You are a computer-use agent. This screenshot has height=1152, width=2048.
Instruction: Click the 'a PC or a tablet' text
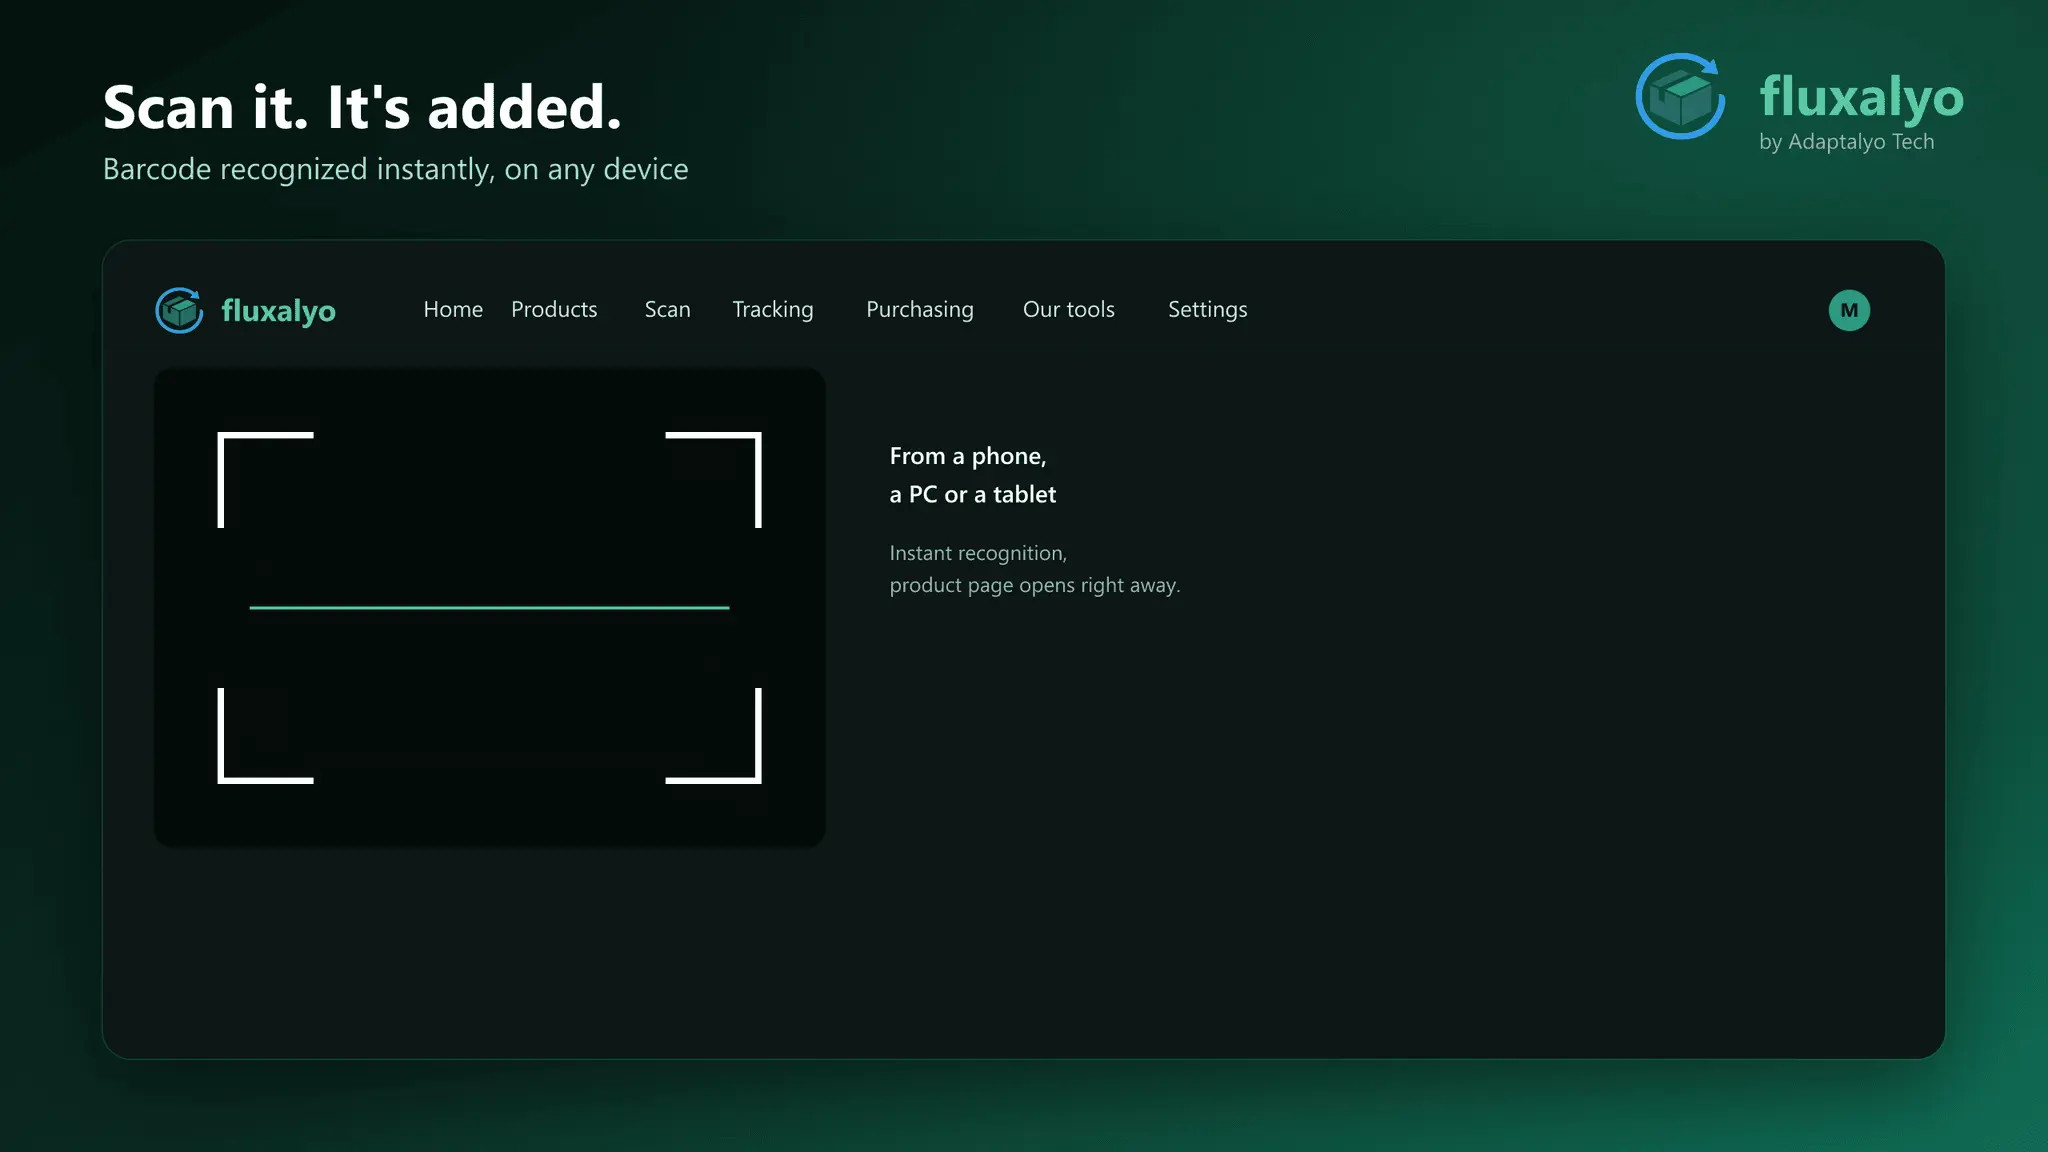point(972,494)
